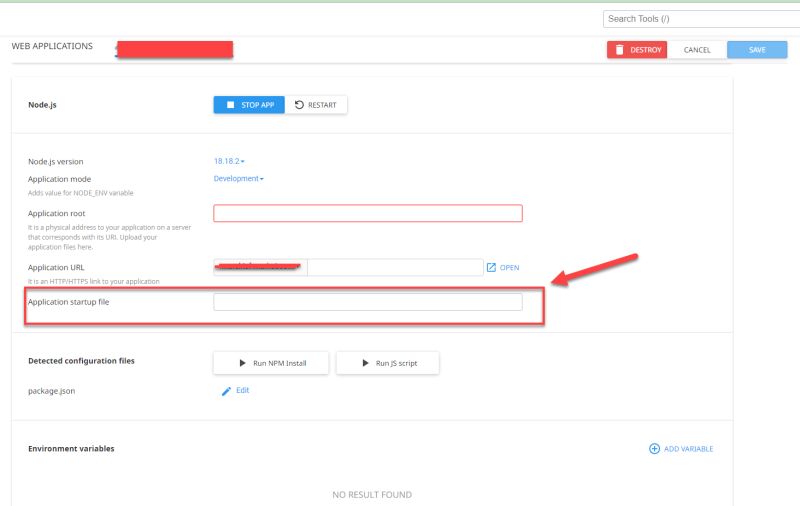Viewport: 800px width, 506px height.
Task: Focus the Application startup file field
Action: click(368, 302)
